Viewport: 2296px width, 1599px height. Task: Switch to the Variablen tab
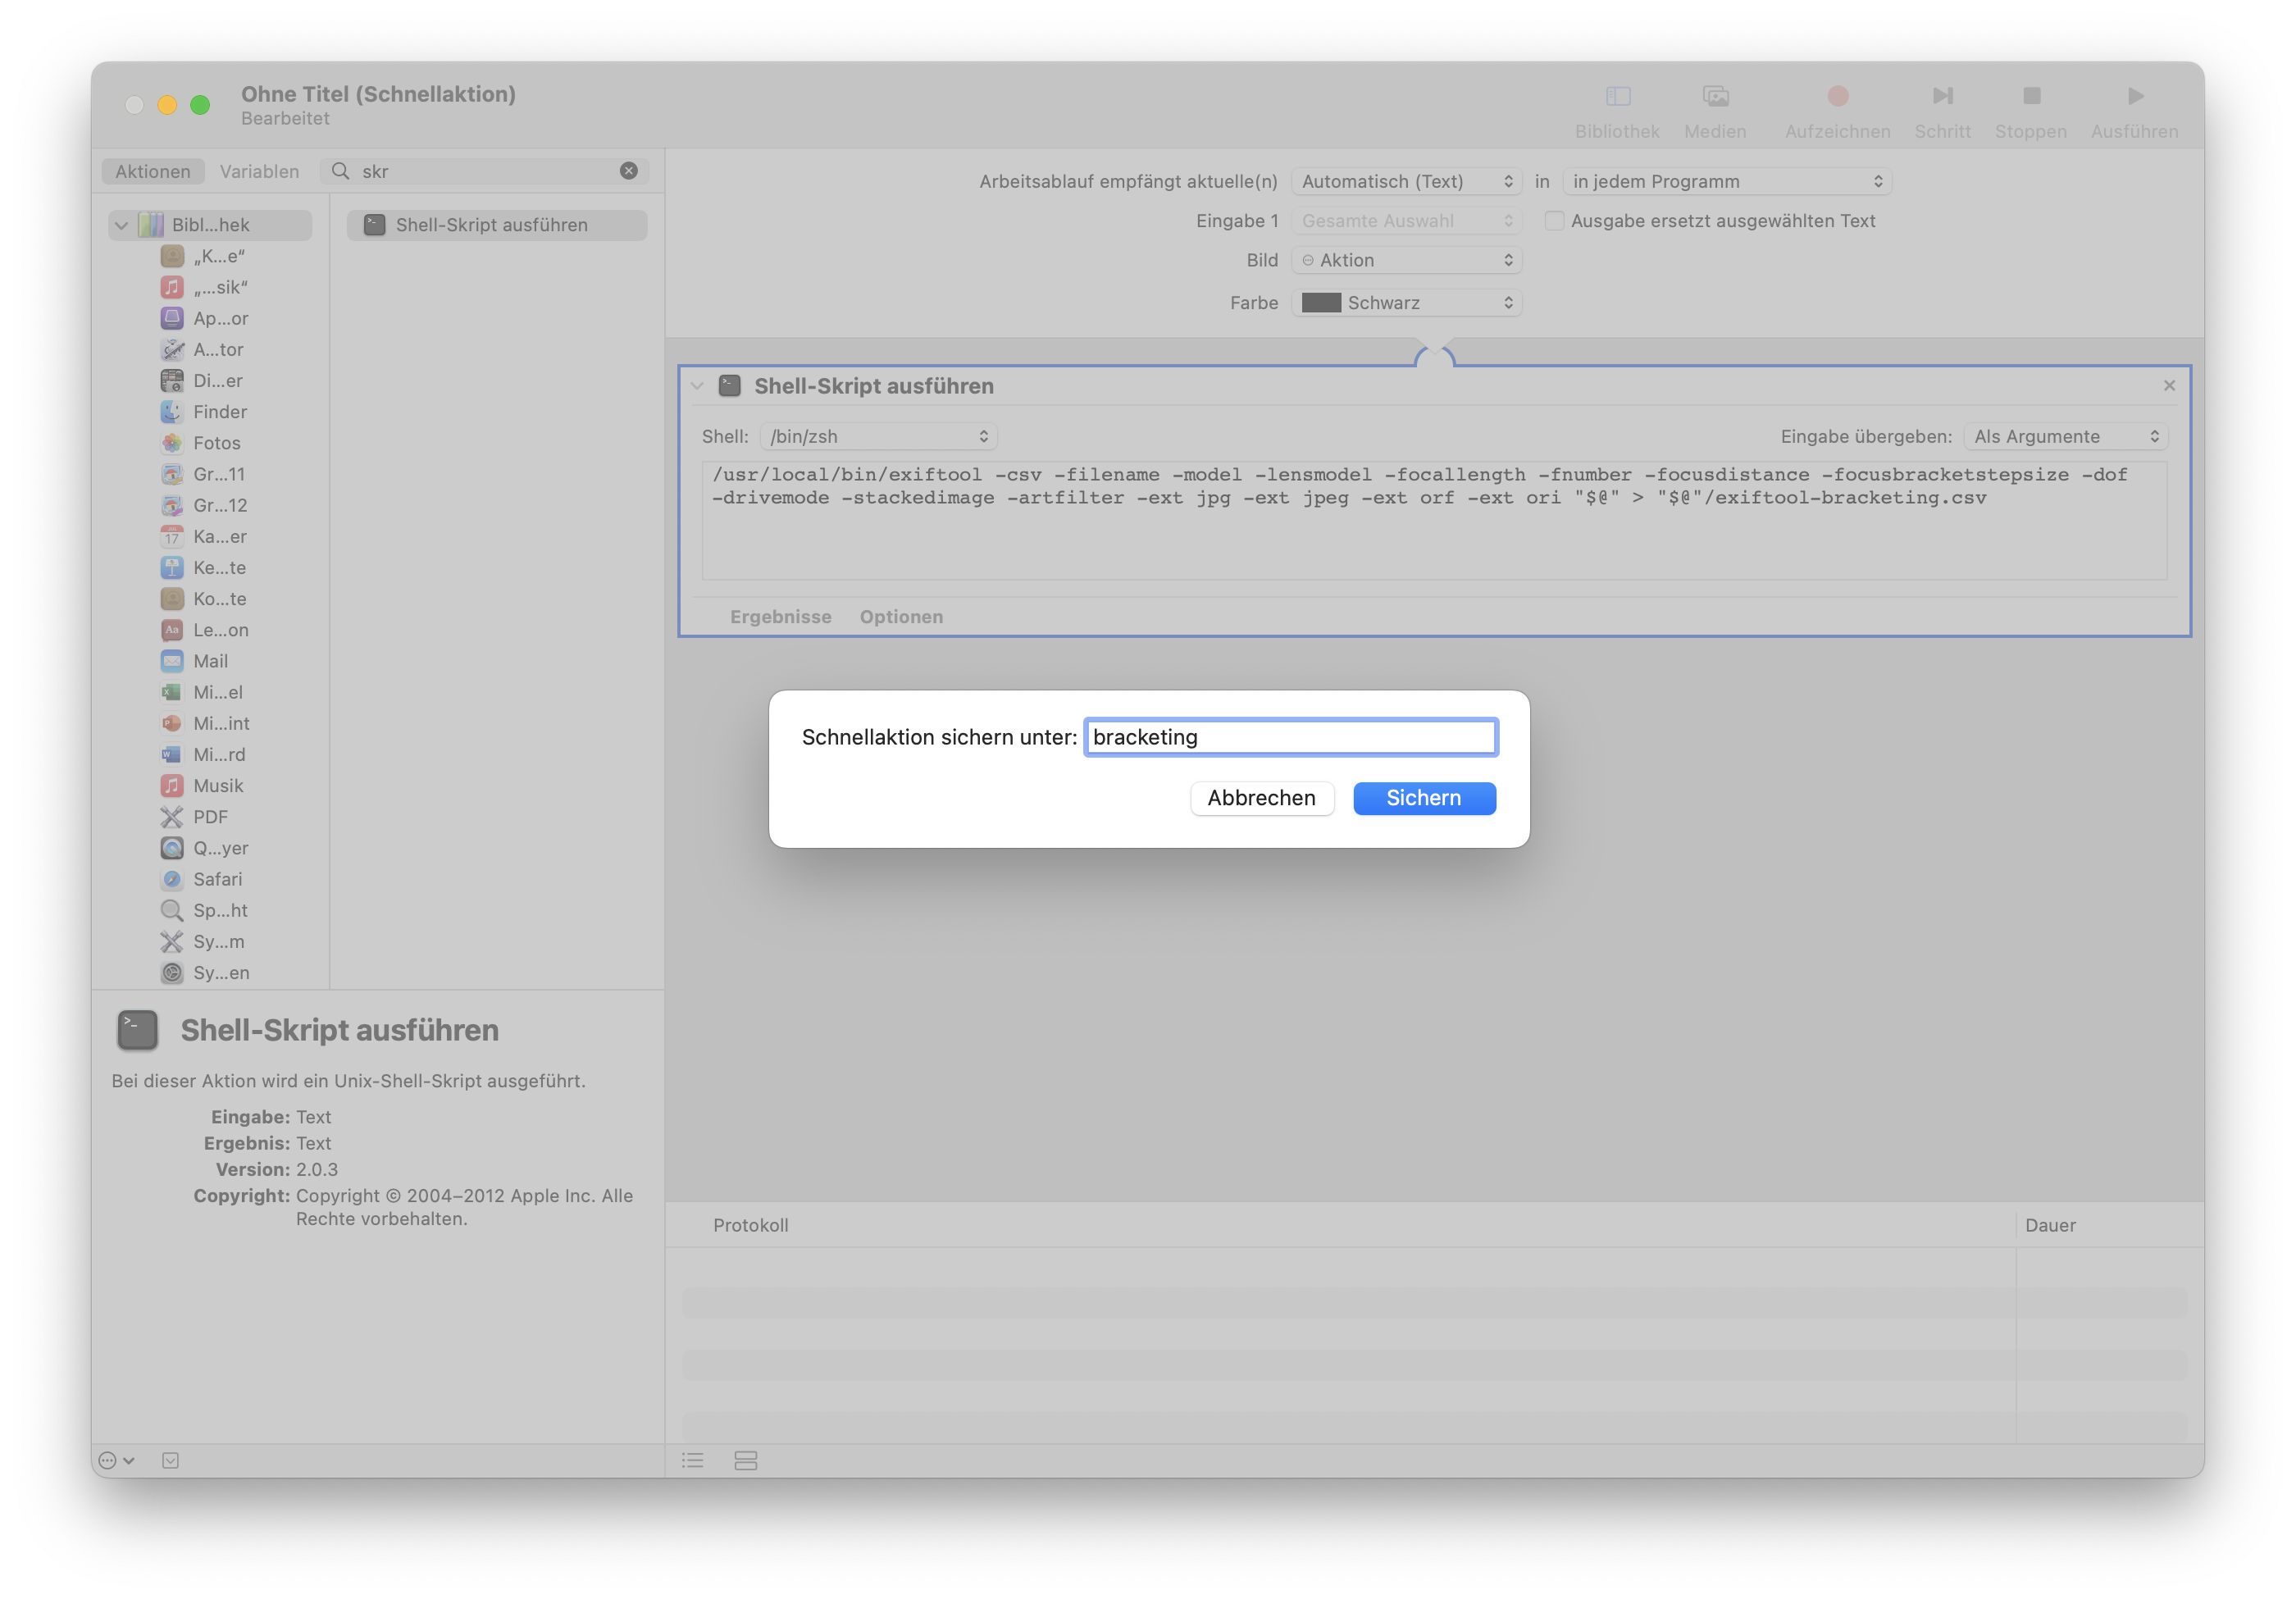coord(259,171)
